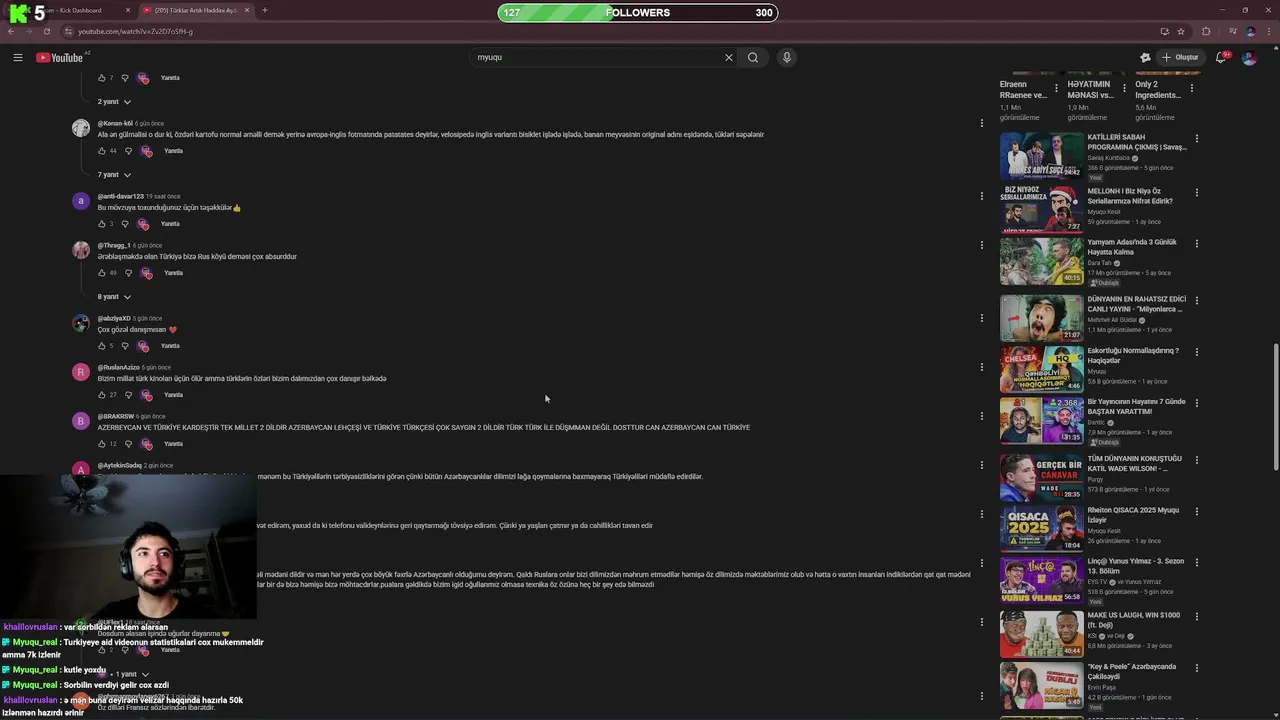The image size is (1280, 720).
Task: Reply to @abziyaXD using Yanıtla
Action: (170, 346)
